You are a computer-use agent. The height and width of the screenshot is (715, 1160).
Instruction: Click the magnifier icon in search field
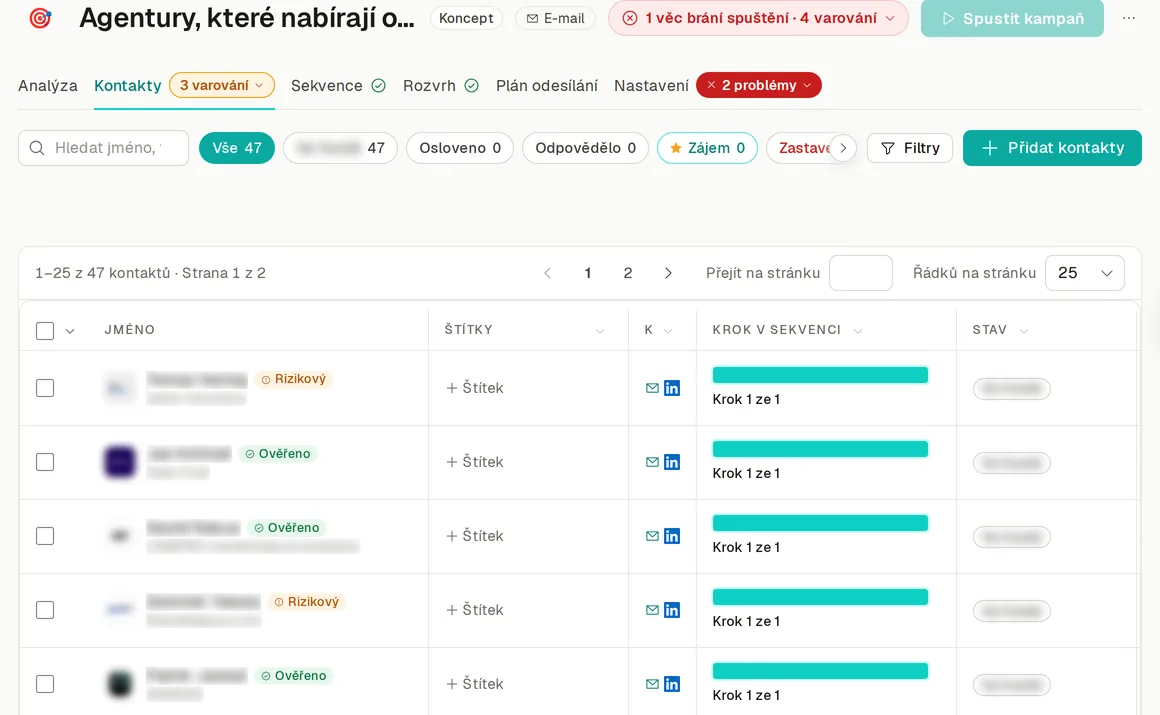(x=36, y=148)
